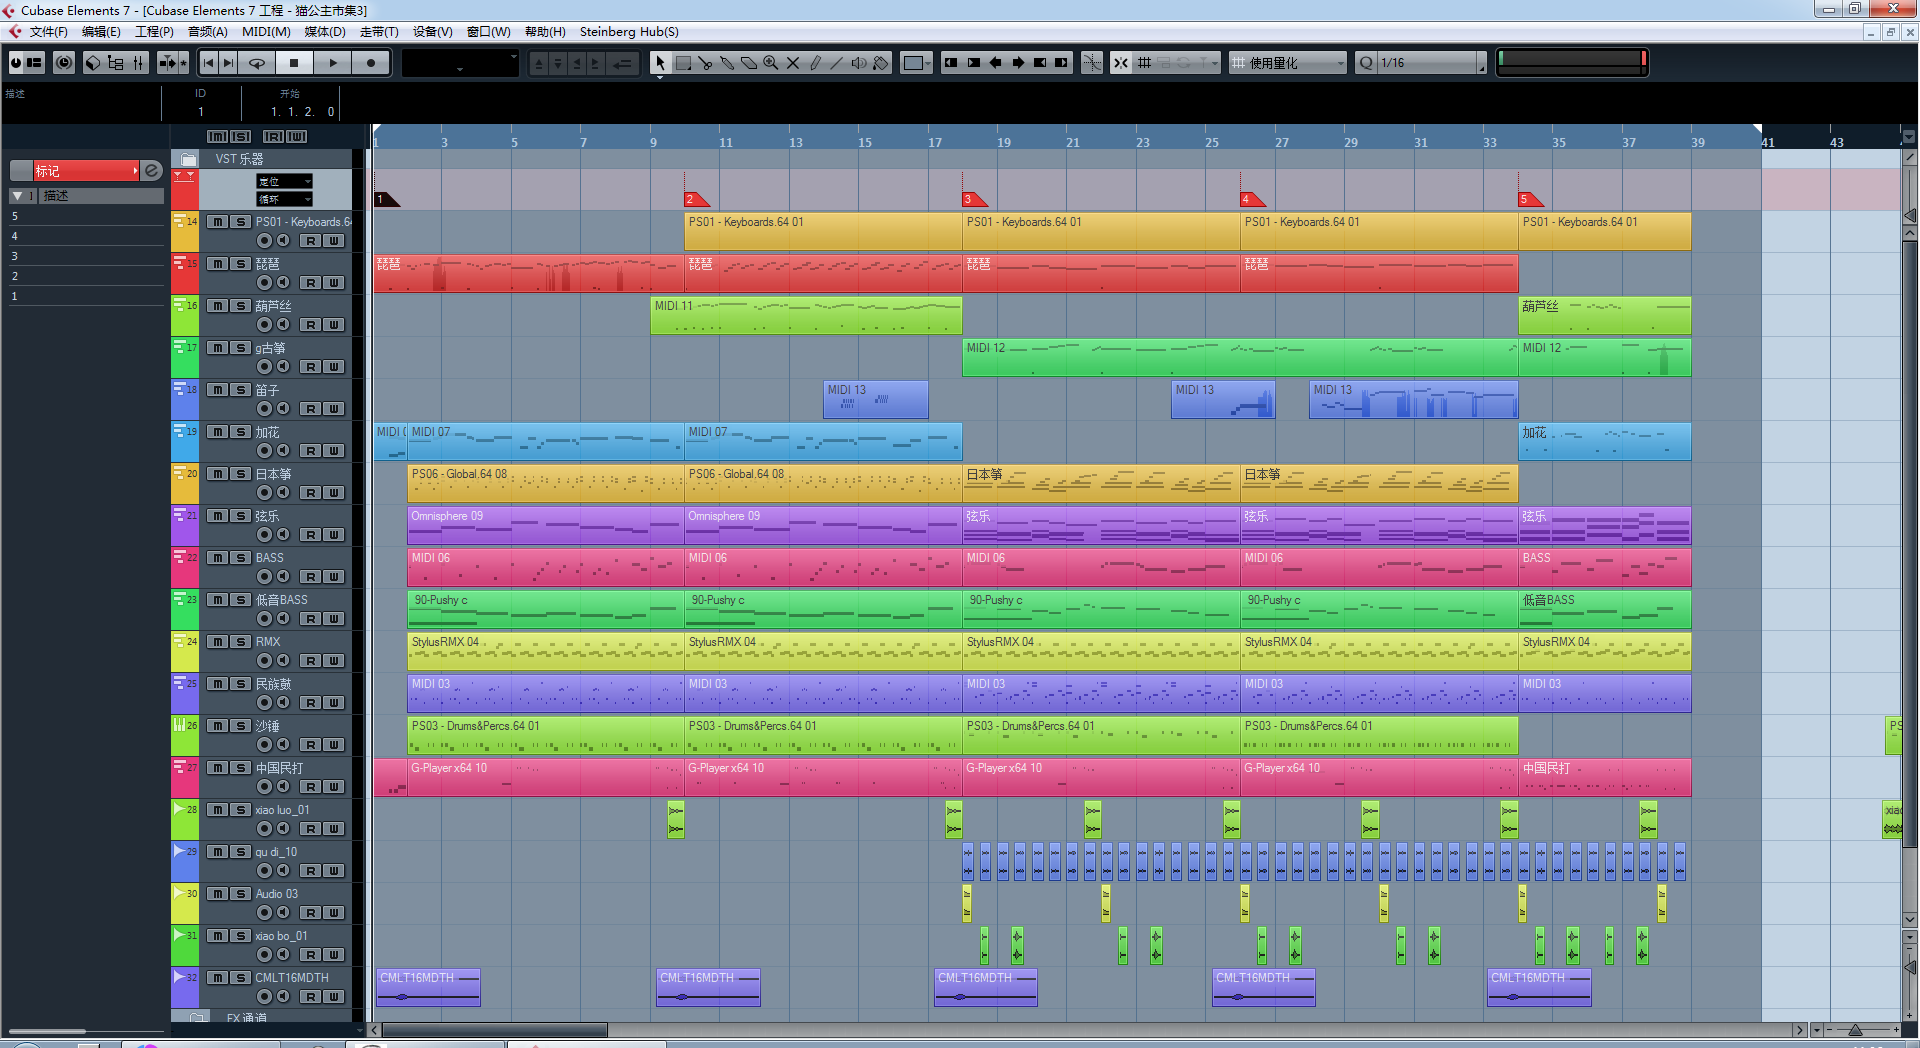1920x1048 pixels.
Task: Select marker row 4 in the list
Action: click(86, 236)
